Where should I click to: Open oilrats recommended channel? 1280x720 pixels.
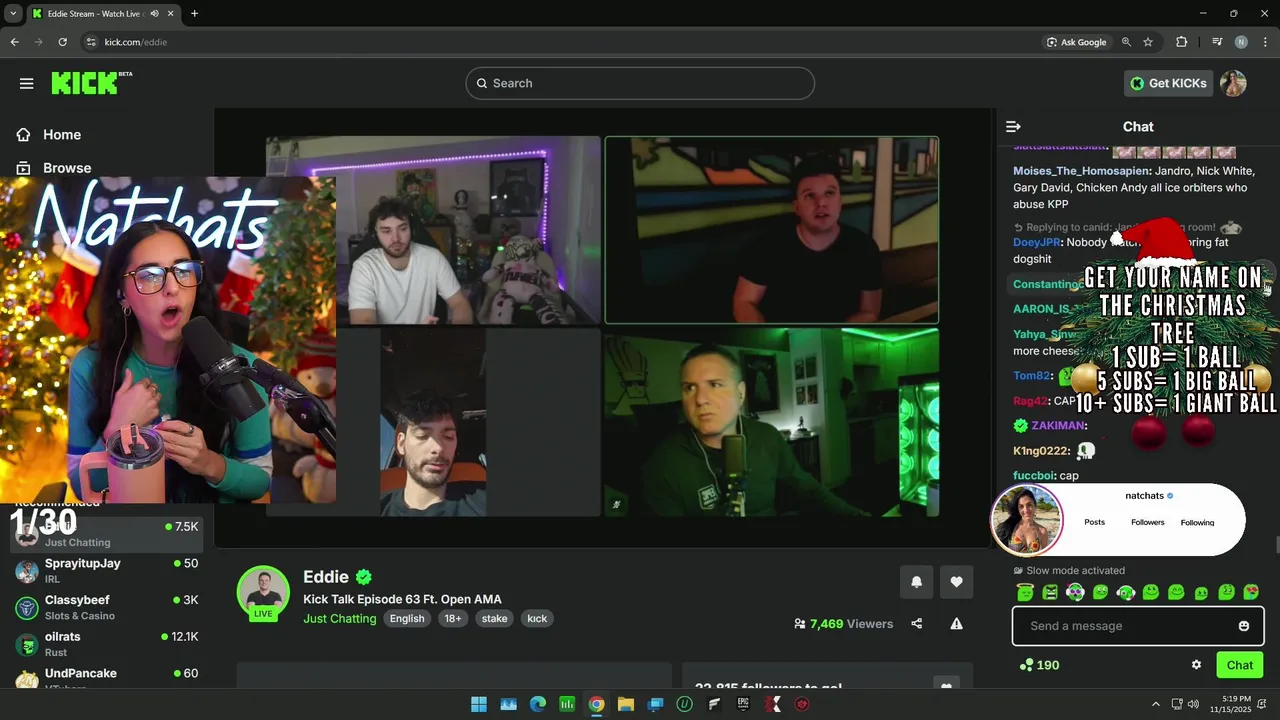click(107, 644)
